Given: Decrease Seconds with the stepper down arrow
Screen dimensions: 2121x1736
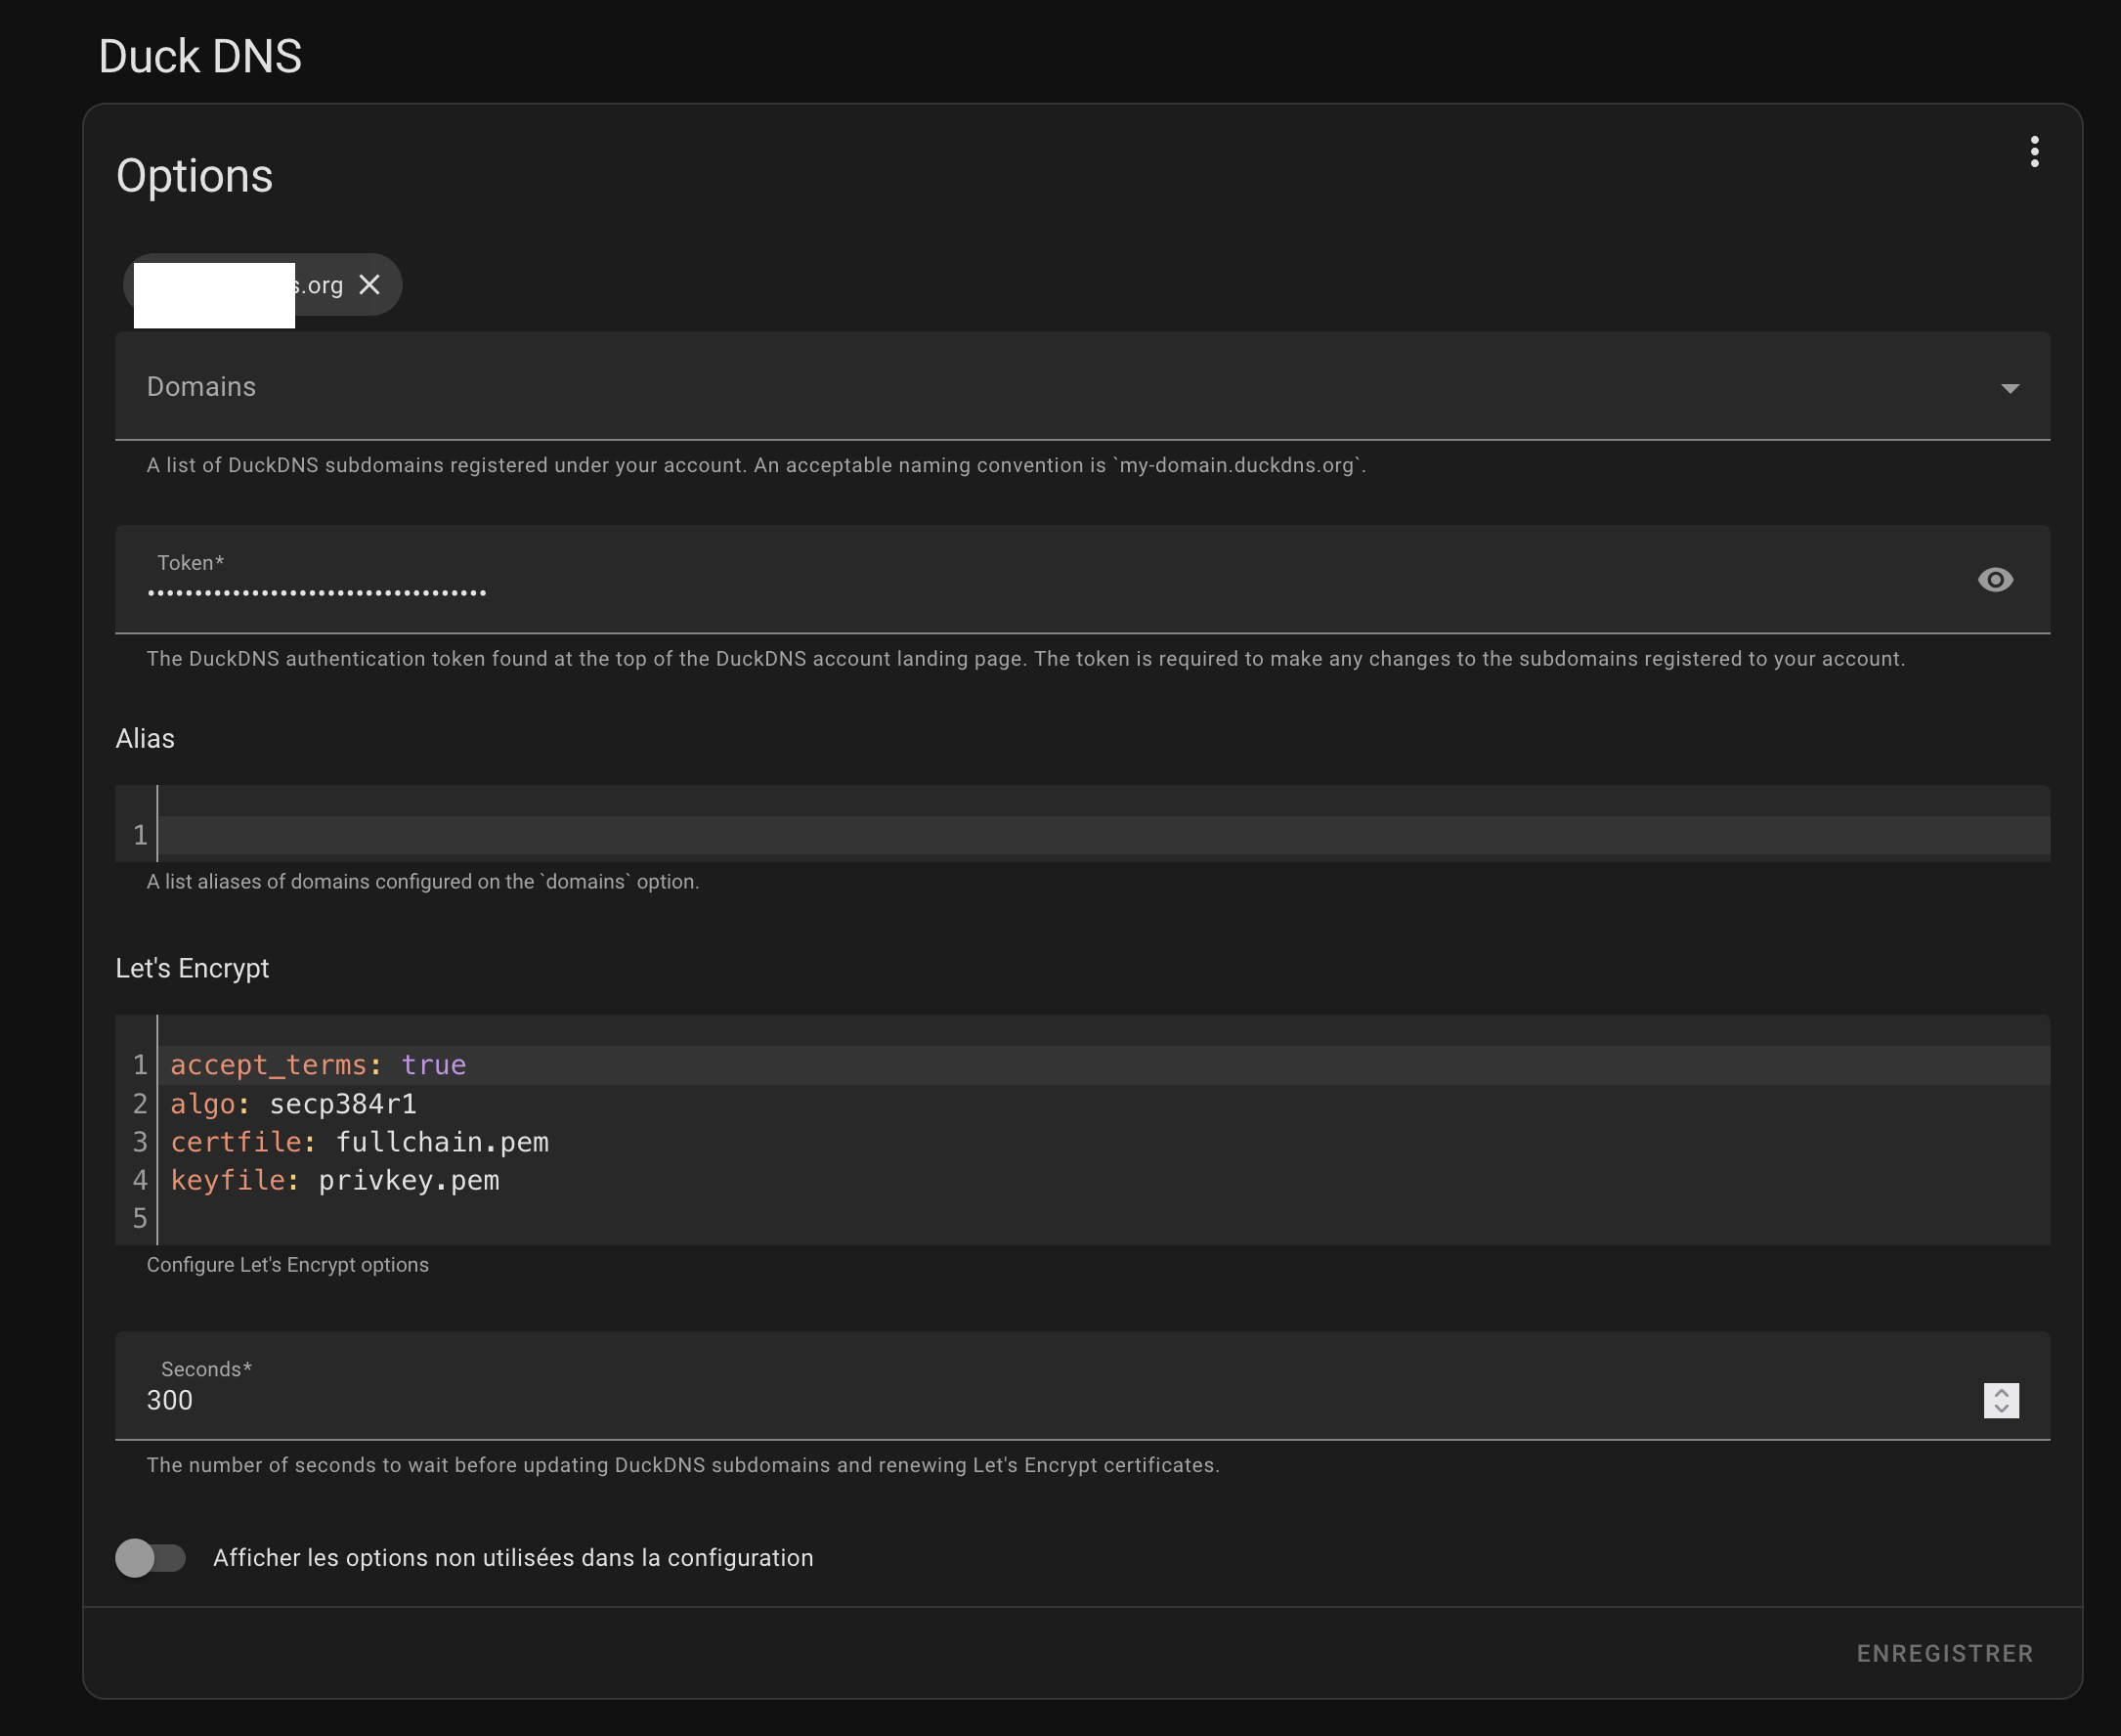Looking at the screenshot, I should tap(2001, 1409).
